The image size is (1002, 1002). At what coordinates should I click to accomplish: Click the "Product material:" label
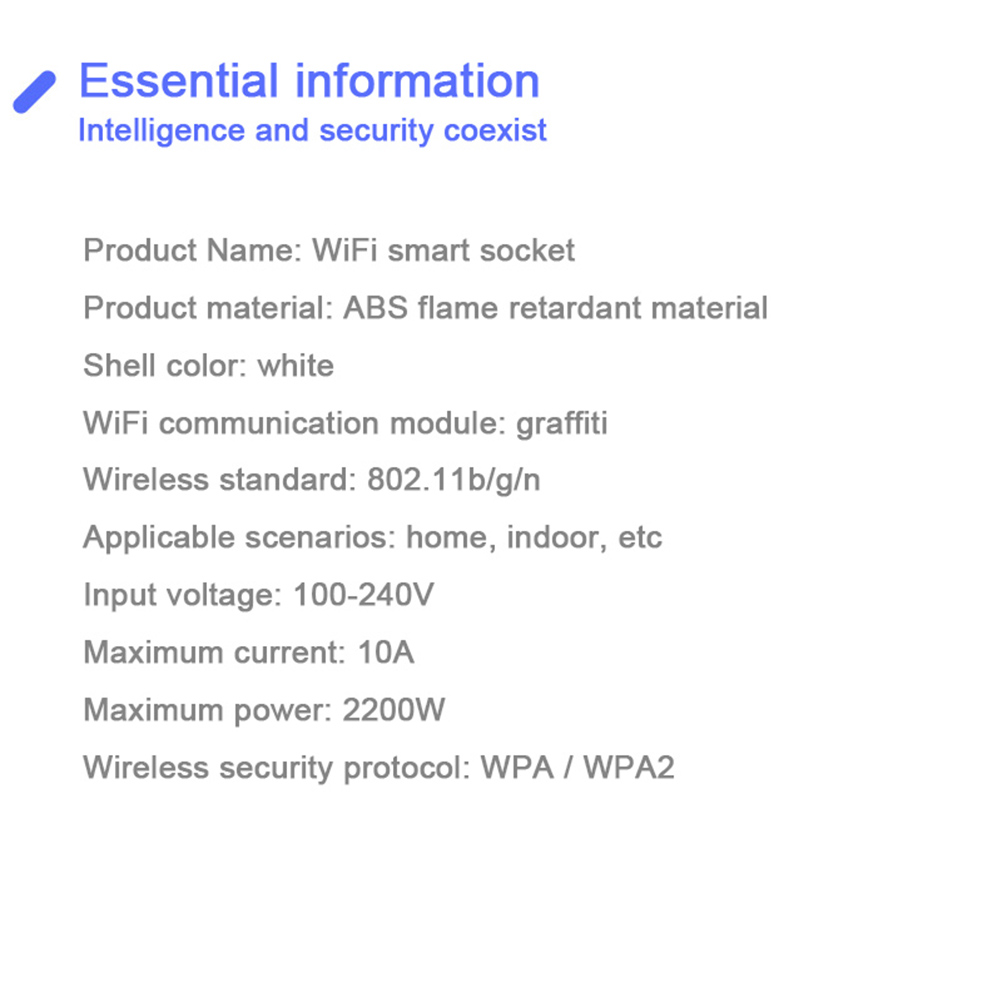tap(207, 308)
